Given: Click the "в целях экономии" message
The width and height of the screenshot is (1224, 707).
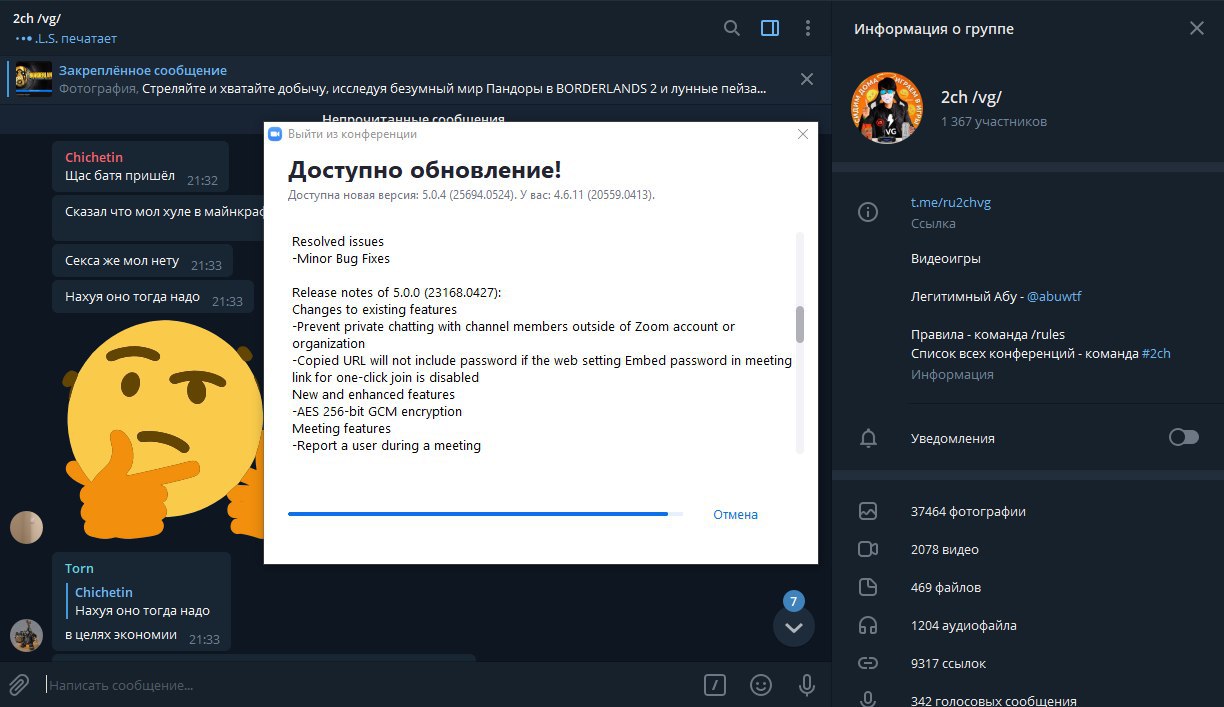Looking at the screenshot, I should (x=121, y=634).
